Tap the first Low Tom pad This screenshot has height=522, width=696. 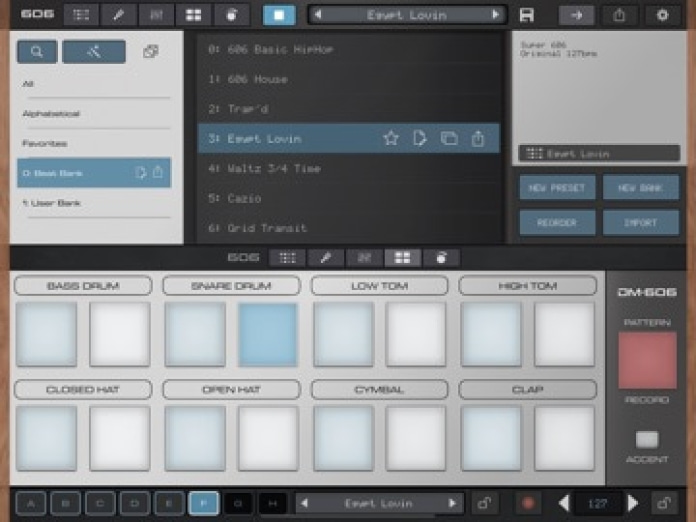pyautogui.click(x=343, y=335)
